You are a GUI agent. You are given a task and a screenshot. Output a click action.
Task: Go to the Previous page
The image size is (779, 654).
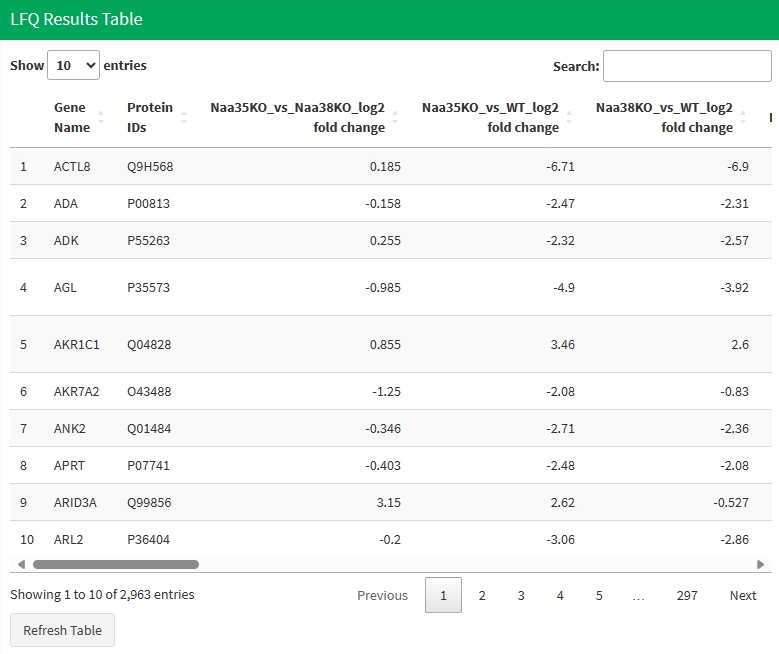coord(382,595)
